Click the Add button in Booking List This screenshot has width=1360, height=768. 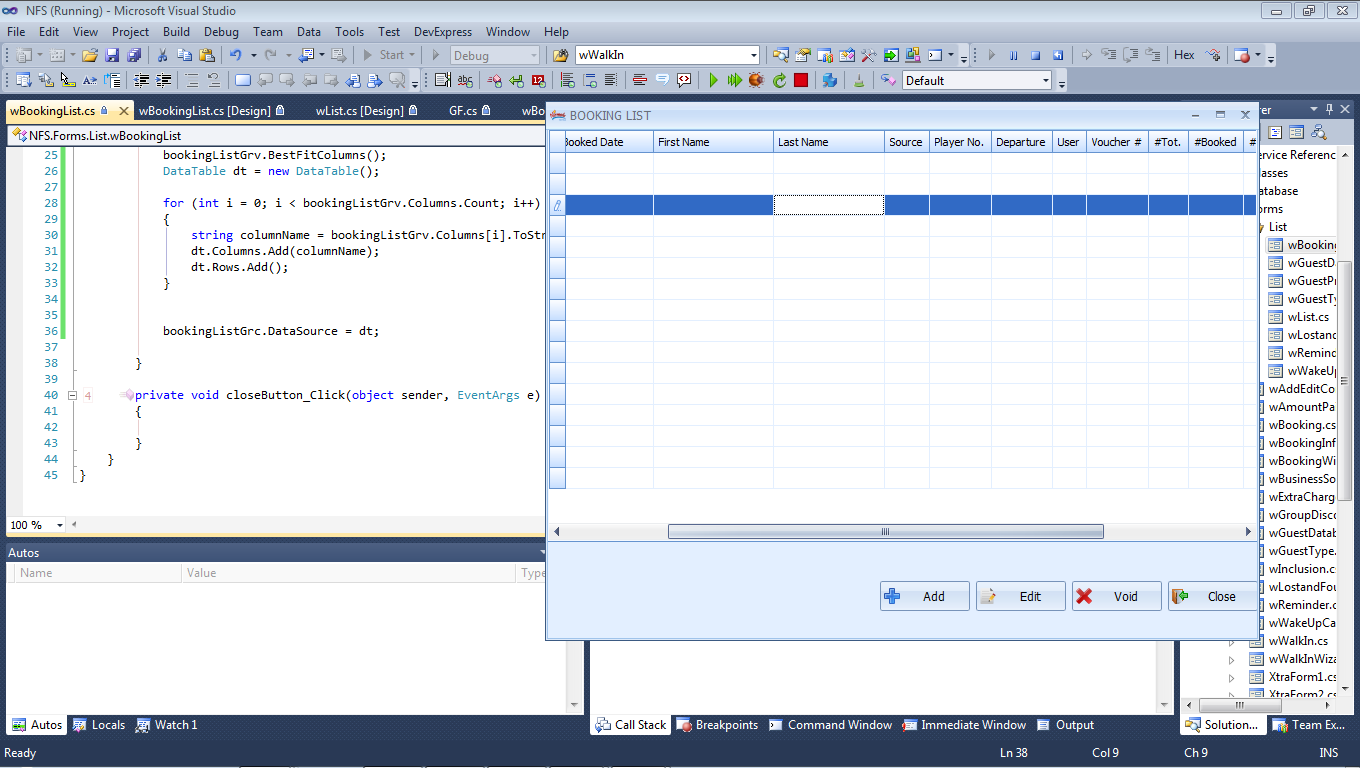click(924, 596)
